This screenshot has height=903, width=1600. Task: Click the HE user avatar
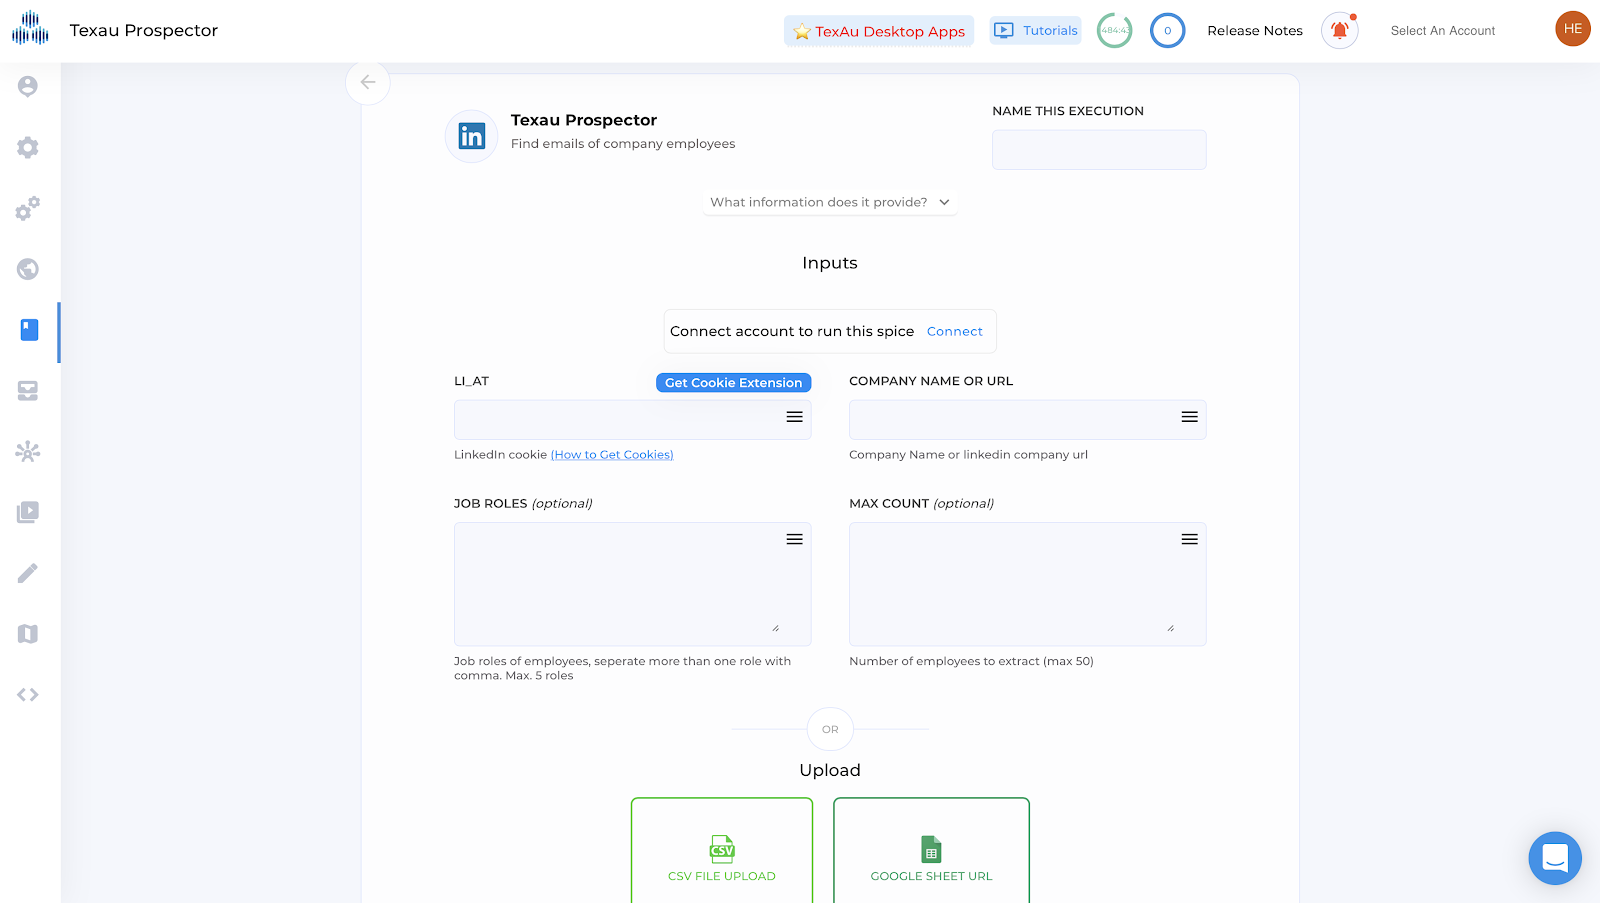pos(1572,29)
